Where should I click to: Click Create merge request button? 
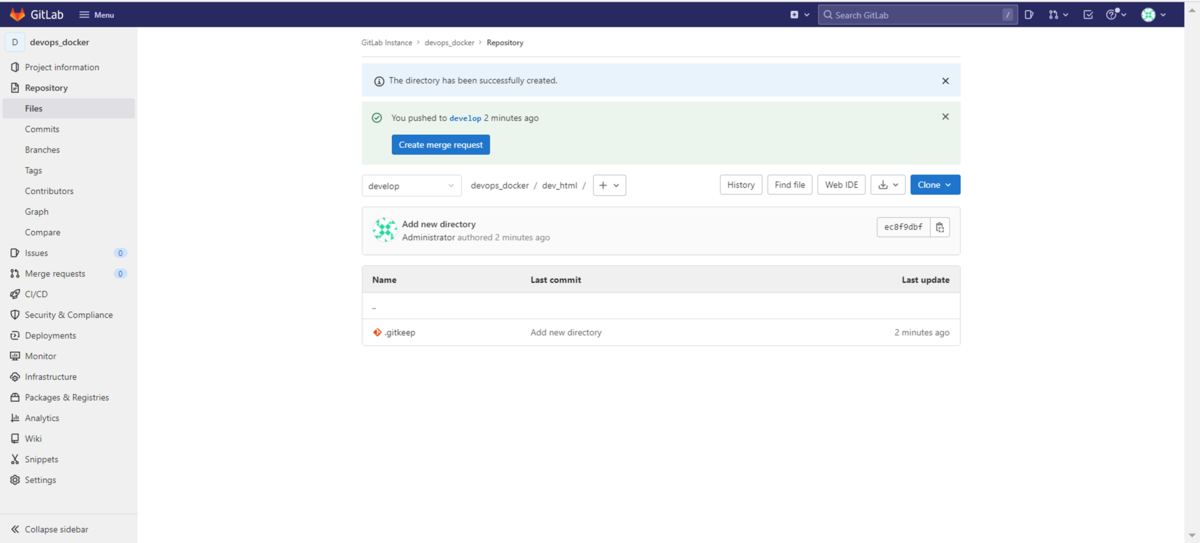440,145
